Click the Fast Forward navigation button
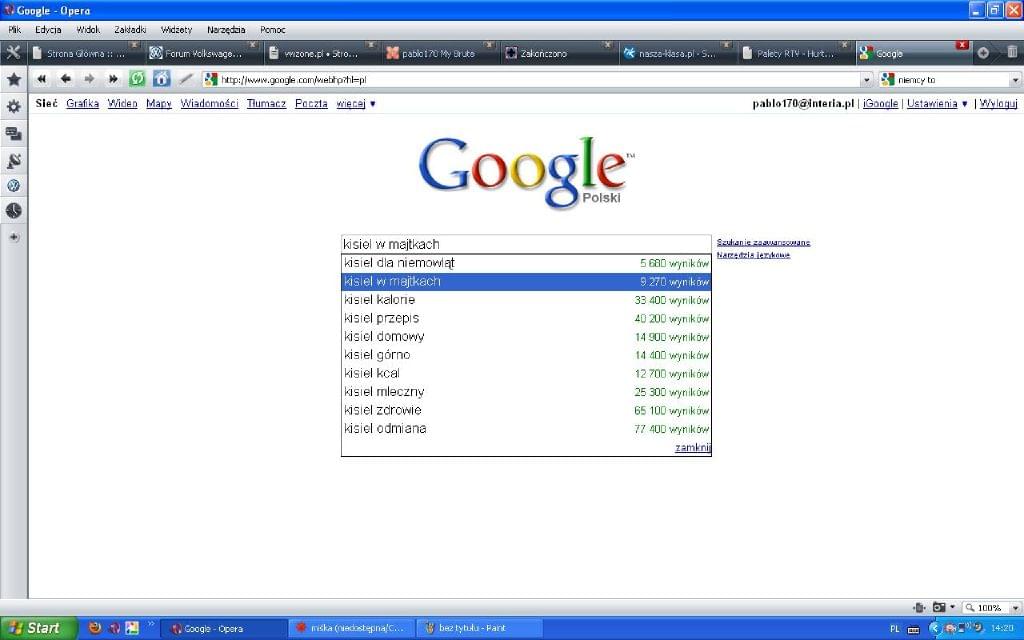 (x=113, y=79)
